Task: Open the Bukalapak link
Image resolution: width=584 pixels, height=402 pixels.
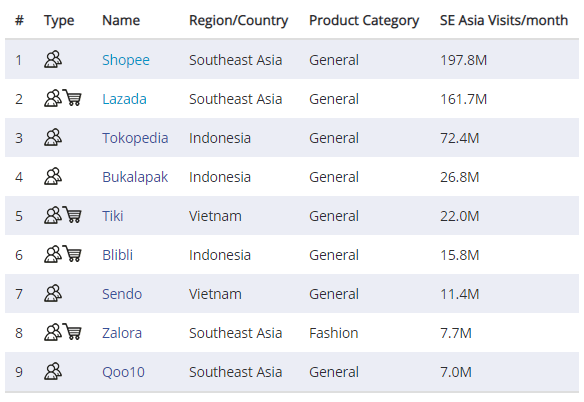Action: [x=135, y=177]
